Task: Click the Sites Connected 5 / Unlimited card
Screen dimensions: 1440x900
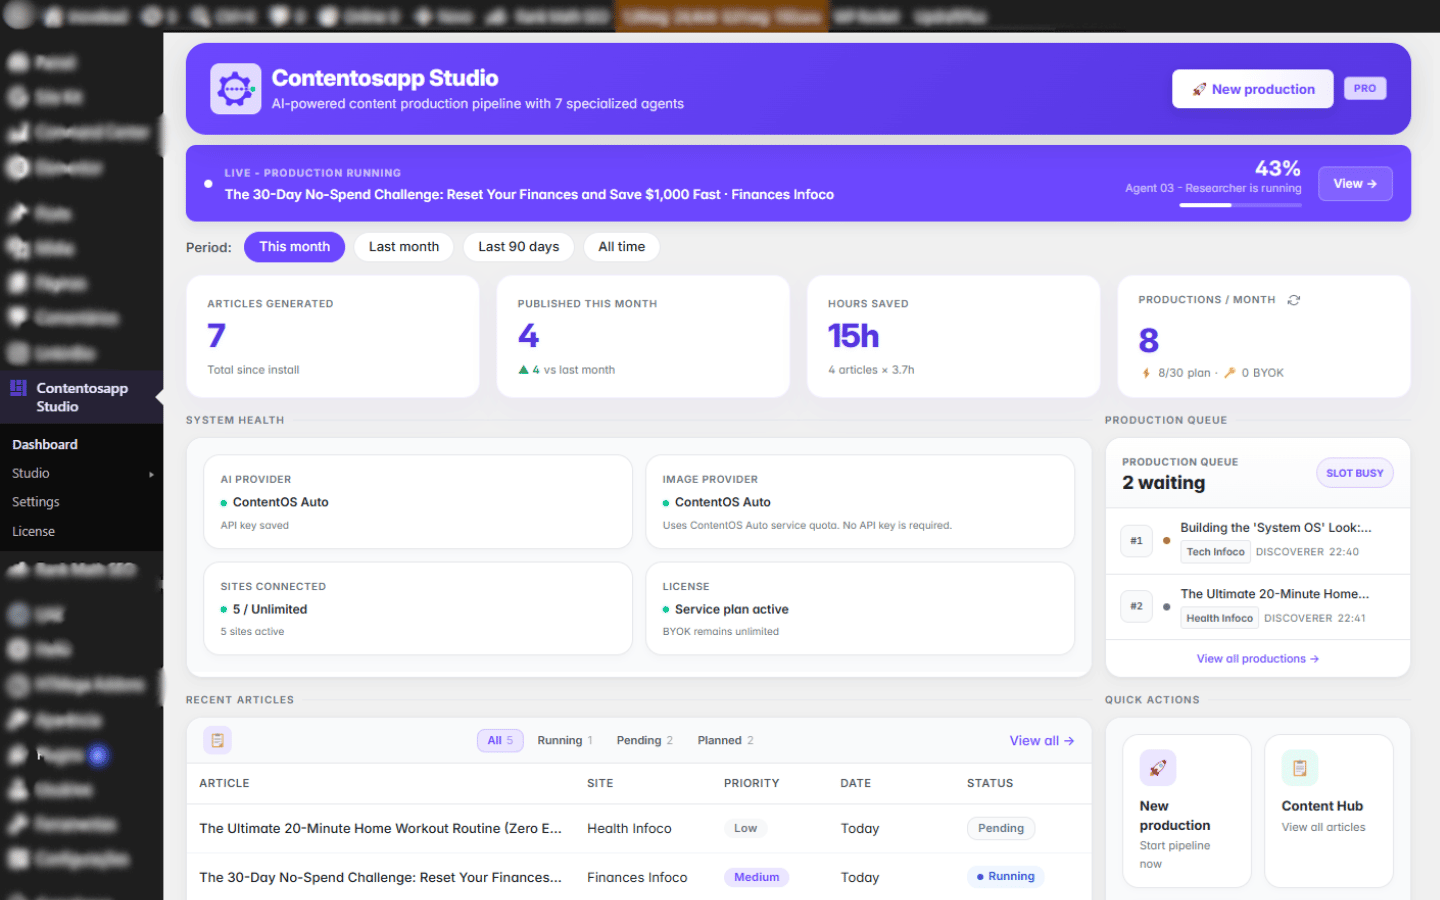Action: 418,608
